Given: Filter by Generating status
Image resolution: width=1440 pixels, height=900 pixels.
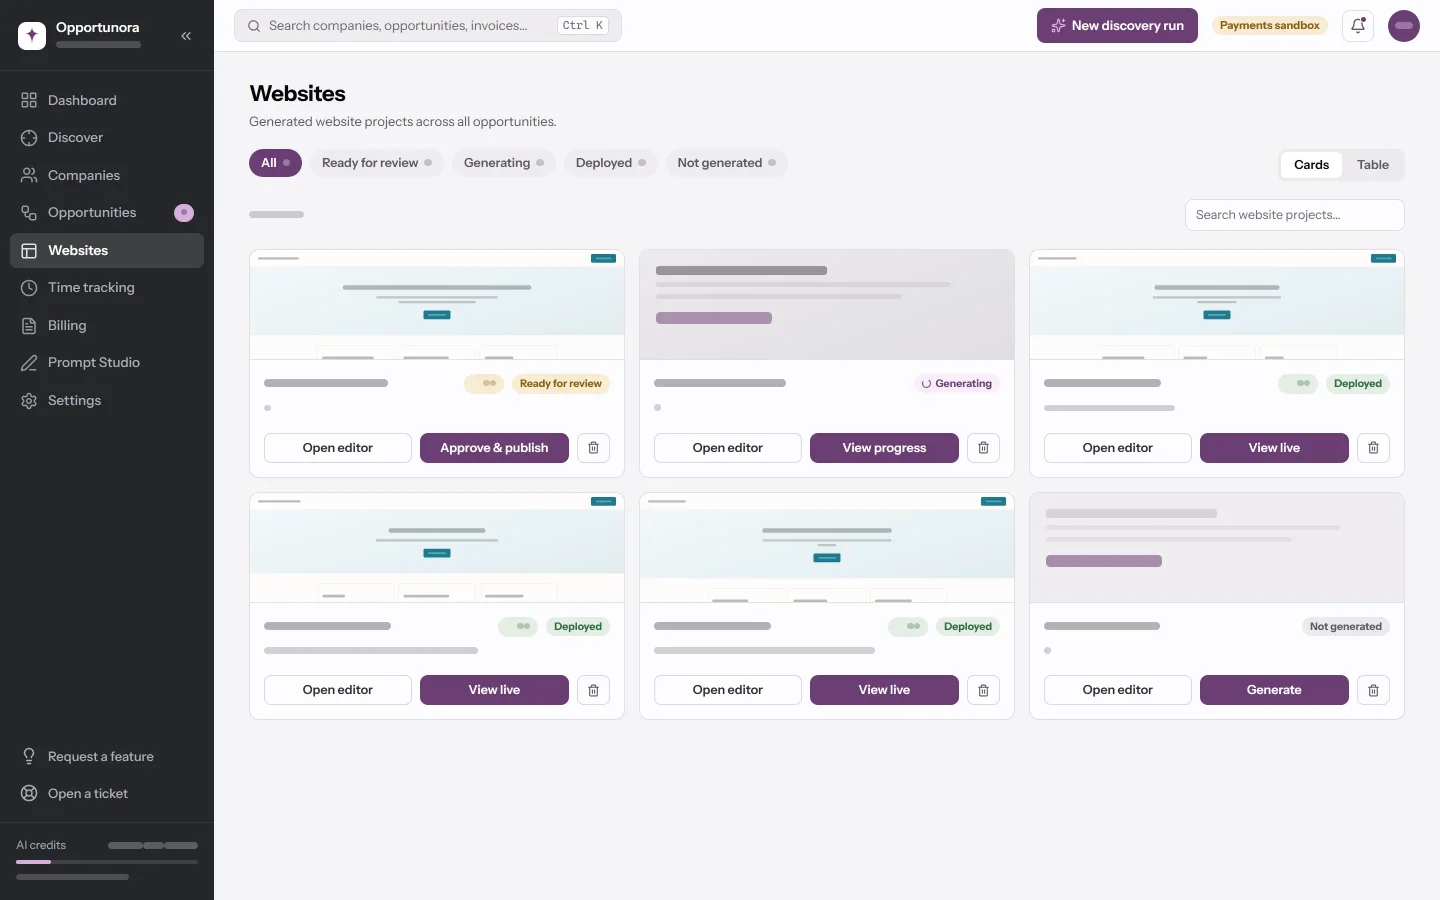Looking at the screenshot, I should (x=504, y=163).
